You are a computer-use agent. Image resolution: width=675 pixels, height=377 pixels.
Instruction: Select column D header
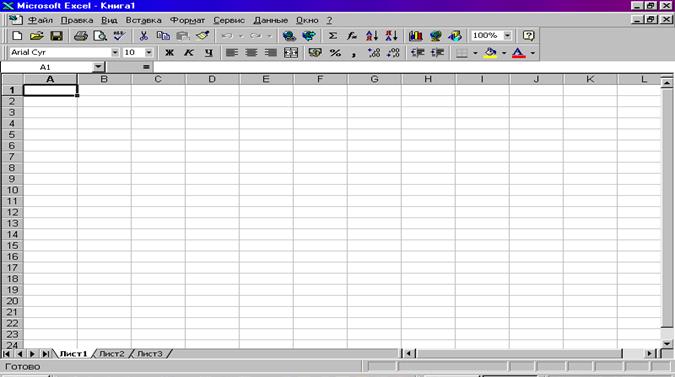pyautogui.click(x=212, y=79)
